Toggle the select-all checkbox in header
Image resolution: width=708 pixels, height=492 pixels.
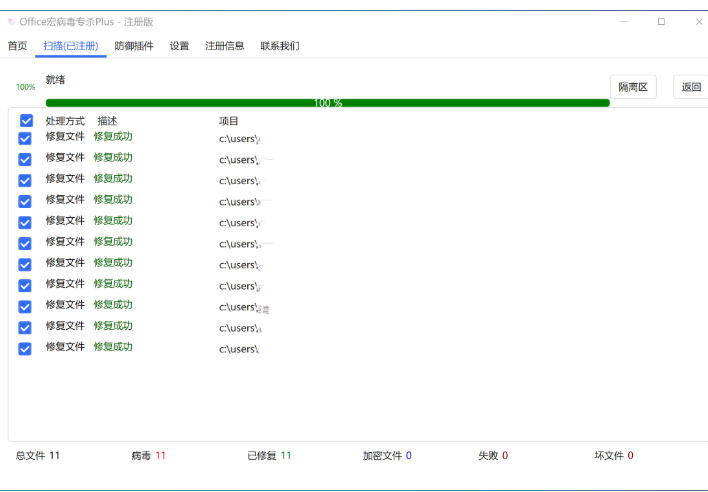(26, 121)
